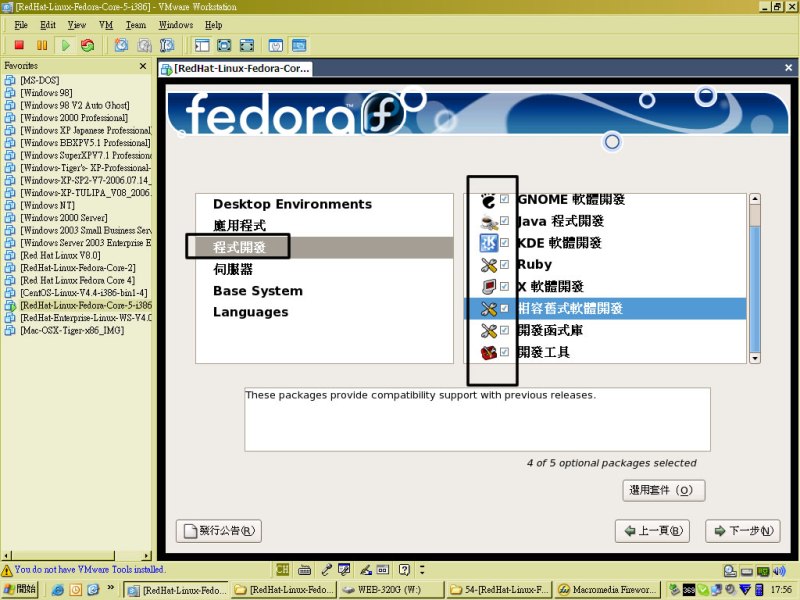Click the Macromedia Fireworks taskbar button
The image size is (800, 600).
pos(608,590)
